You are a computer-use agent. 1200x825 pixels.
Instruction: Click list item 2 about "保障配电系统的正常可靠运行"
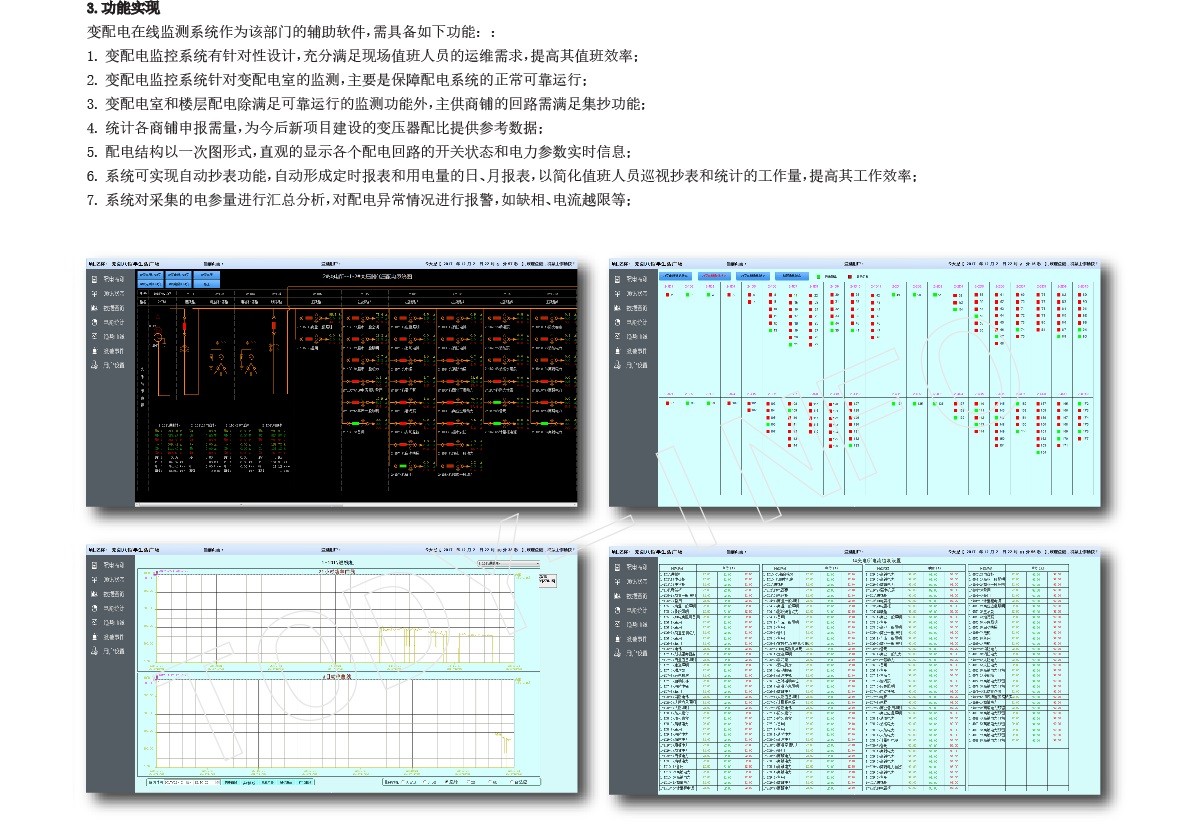(338, 80)
